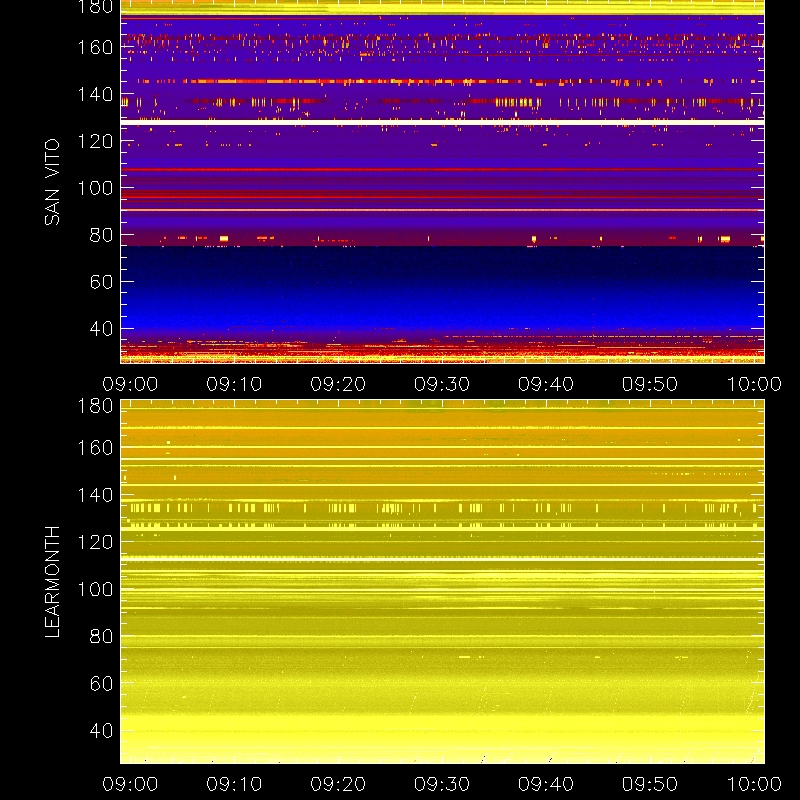The width and height of the screenshot is (800, 800).
Task: Pick the 180 frequency tick of Learmonth plot
Action: [x=95, y=406]
